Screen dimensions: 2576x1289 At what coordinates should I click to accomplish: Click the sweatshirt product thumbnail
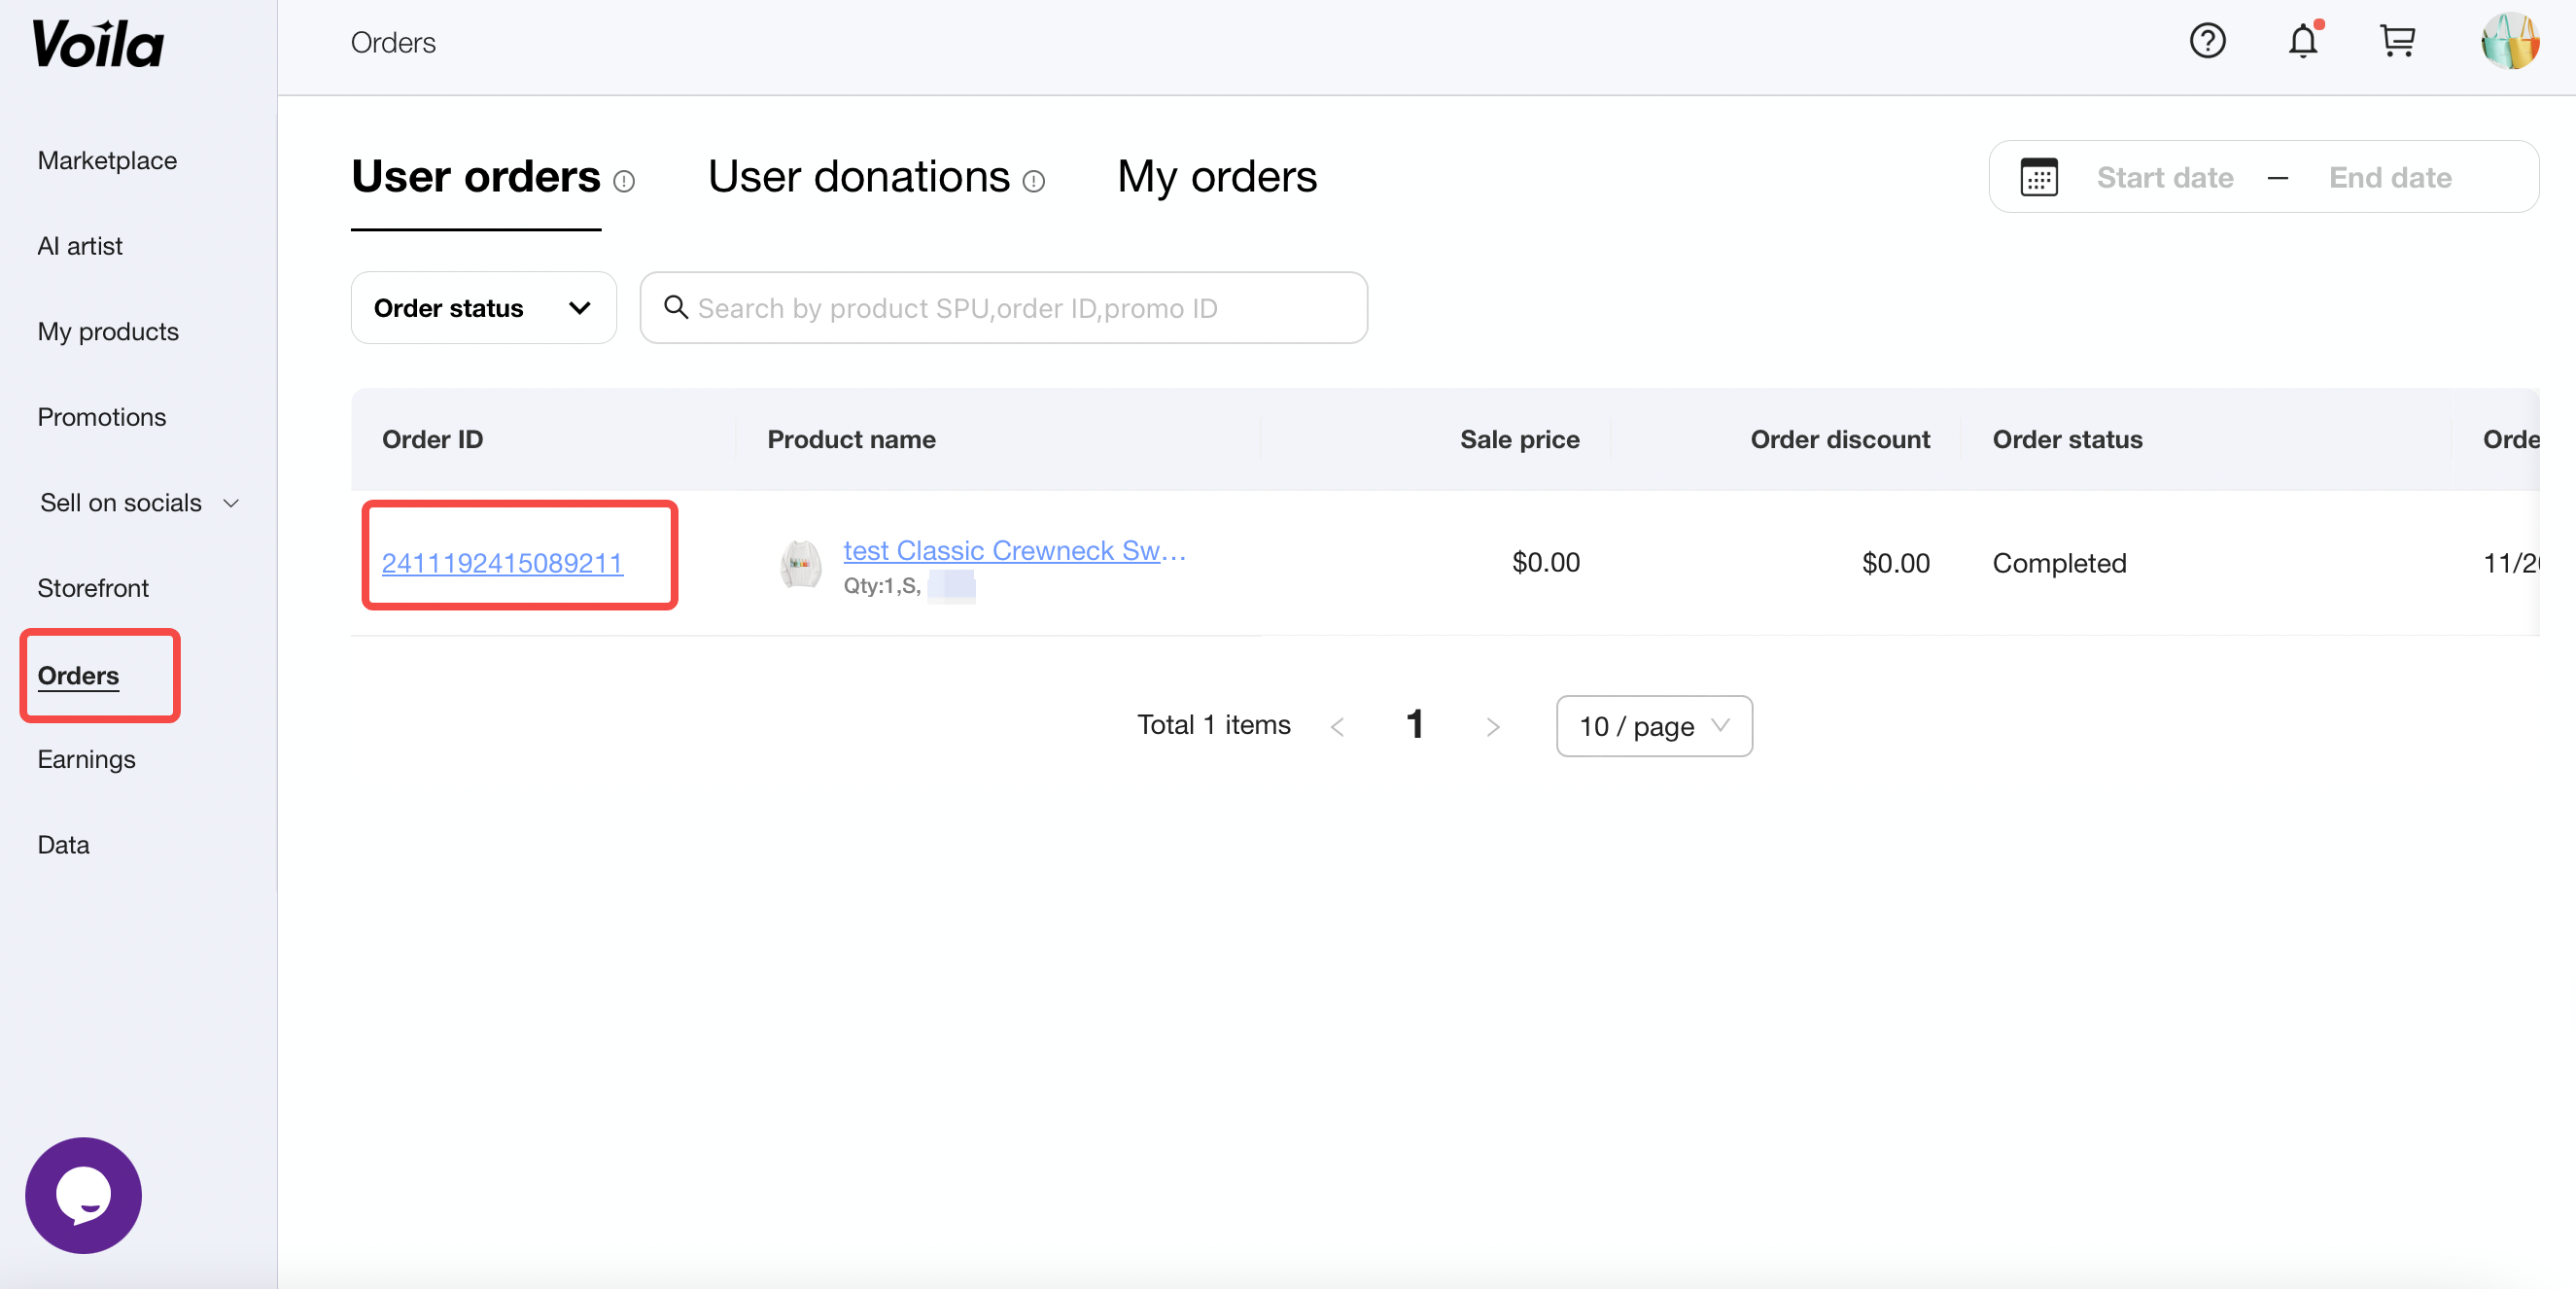click(801, 565)
